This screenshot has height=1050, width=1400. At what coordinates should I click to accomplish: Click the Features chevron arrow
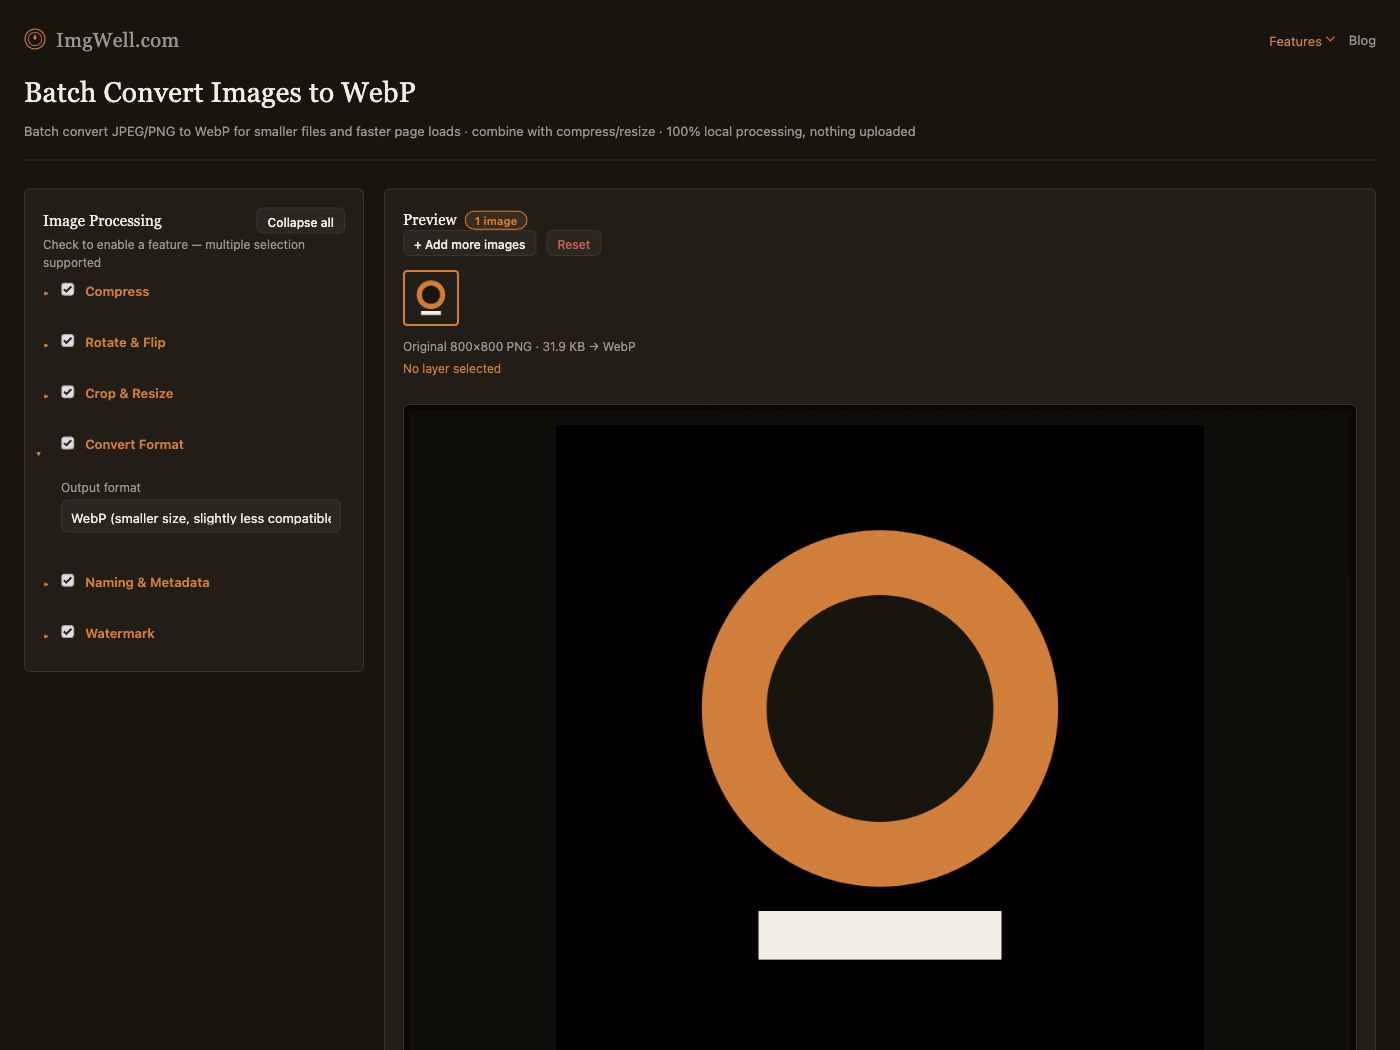coord(1330,40)
